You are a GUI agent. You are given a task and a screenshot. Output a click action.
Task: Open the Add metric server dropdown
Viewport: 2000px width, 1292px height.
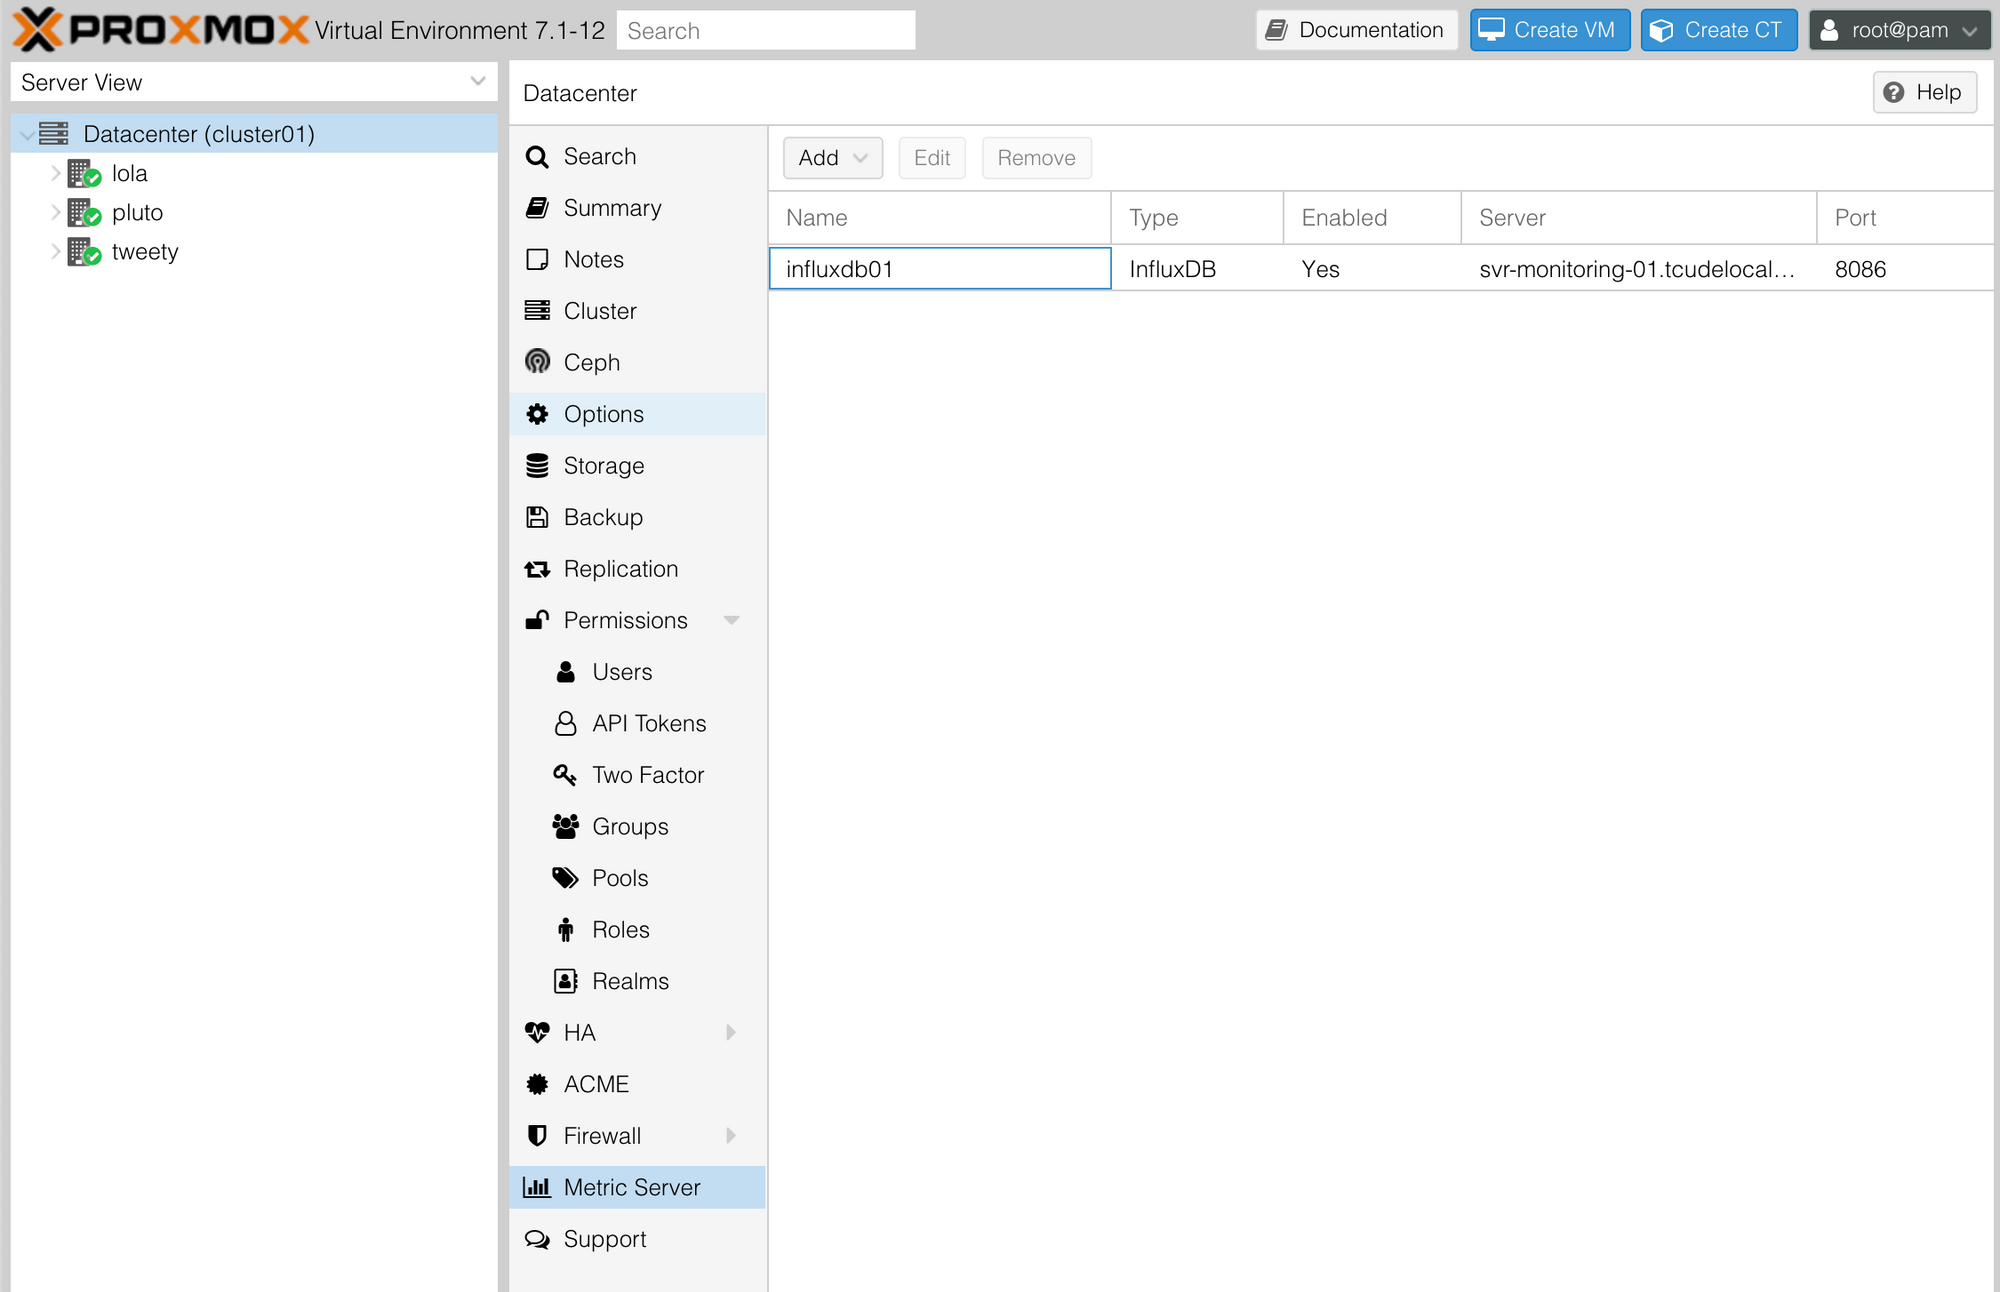click(x=833, y=158)
